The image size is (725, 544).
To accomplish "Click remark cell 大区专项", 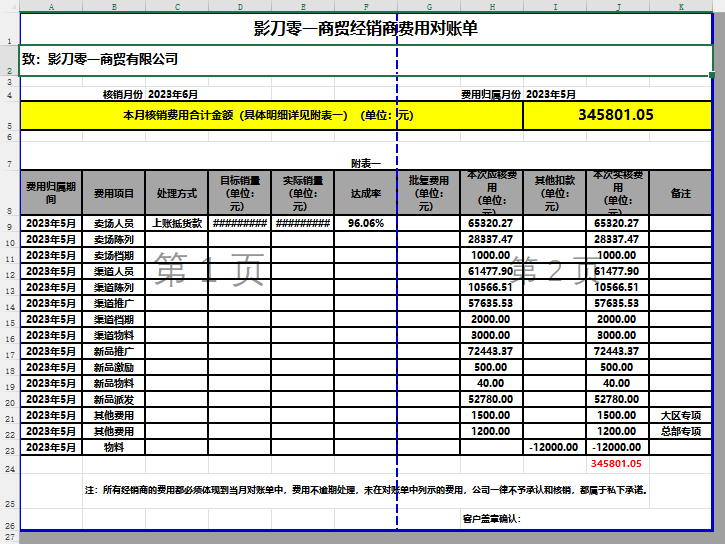I will 681,416.
